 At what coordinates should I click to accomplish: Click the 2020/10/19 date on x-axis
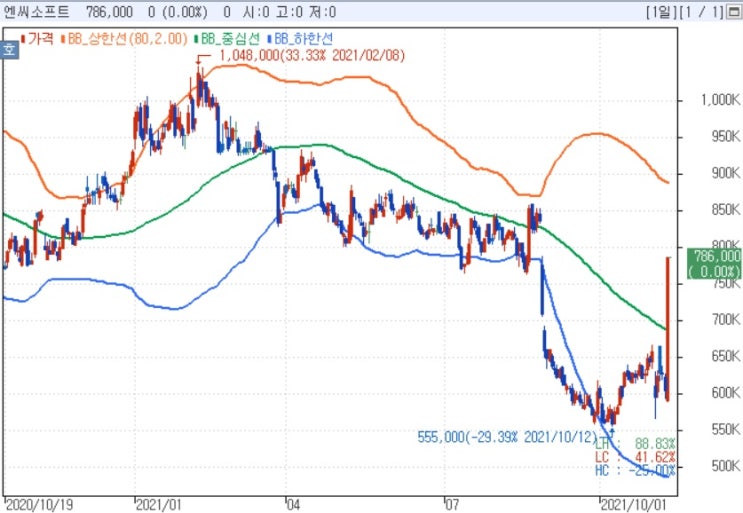(39, 505)
